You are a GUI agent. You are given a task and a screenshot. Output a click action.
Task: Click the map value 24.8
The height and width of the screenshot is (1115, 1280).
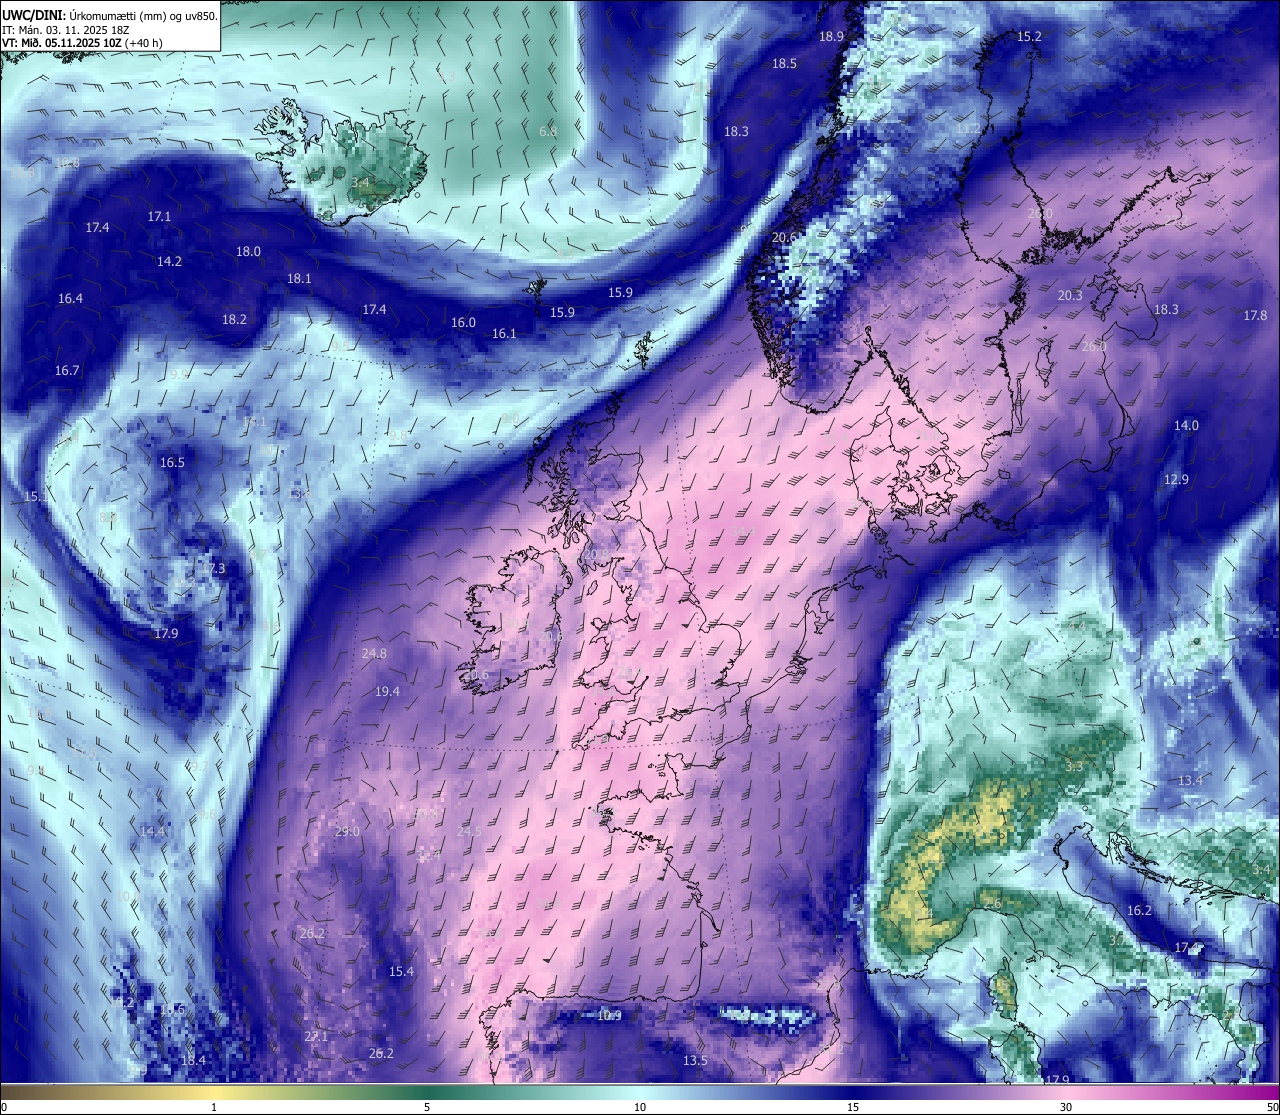[374, 653]
